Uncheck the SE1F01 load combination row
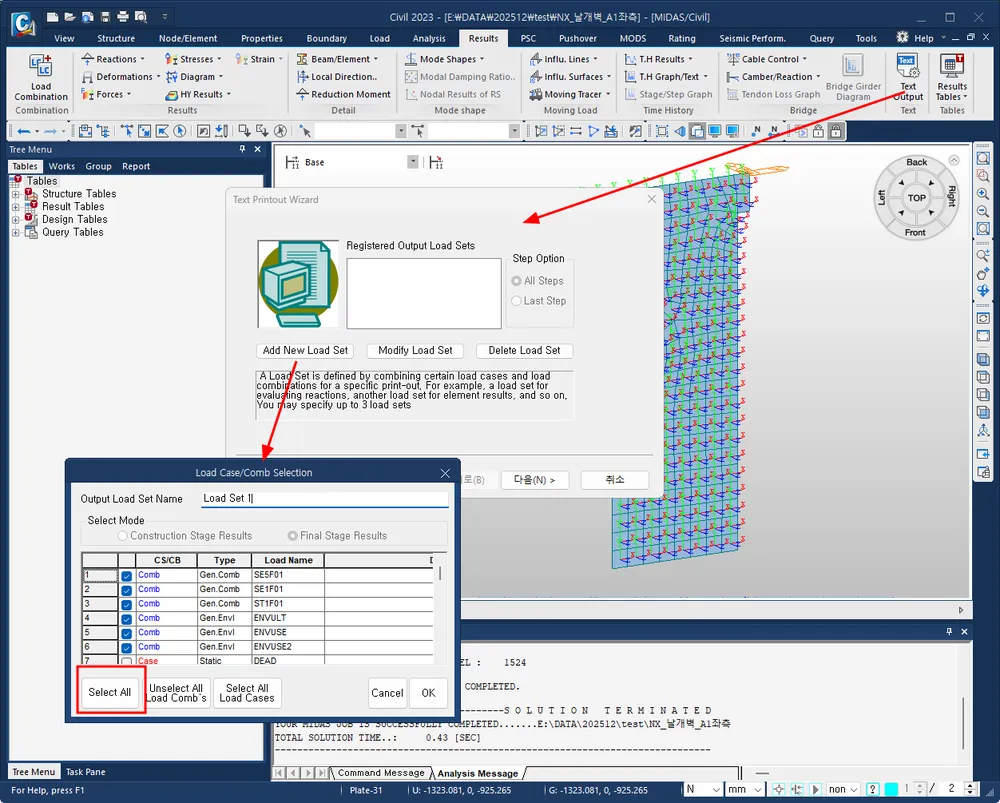Viewport: 1000px width, 803px height. point(126,590)
